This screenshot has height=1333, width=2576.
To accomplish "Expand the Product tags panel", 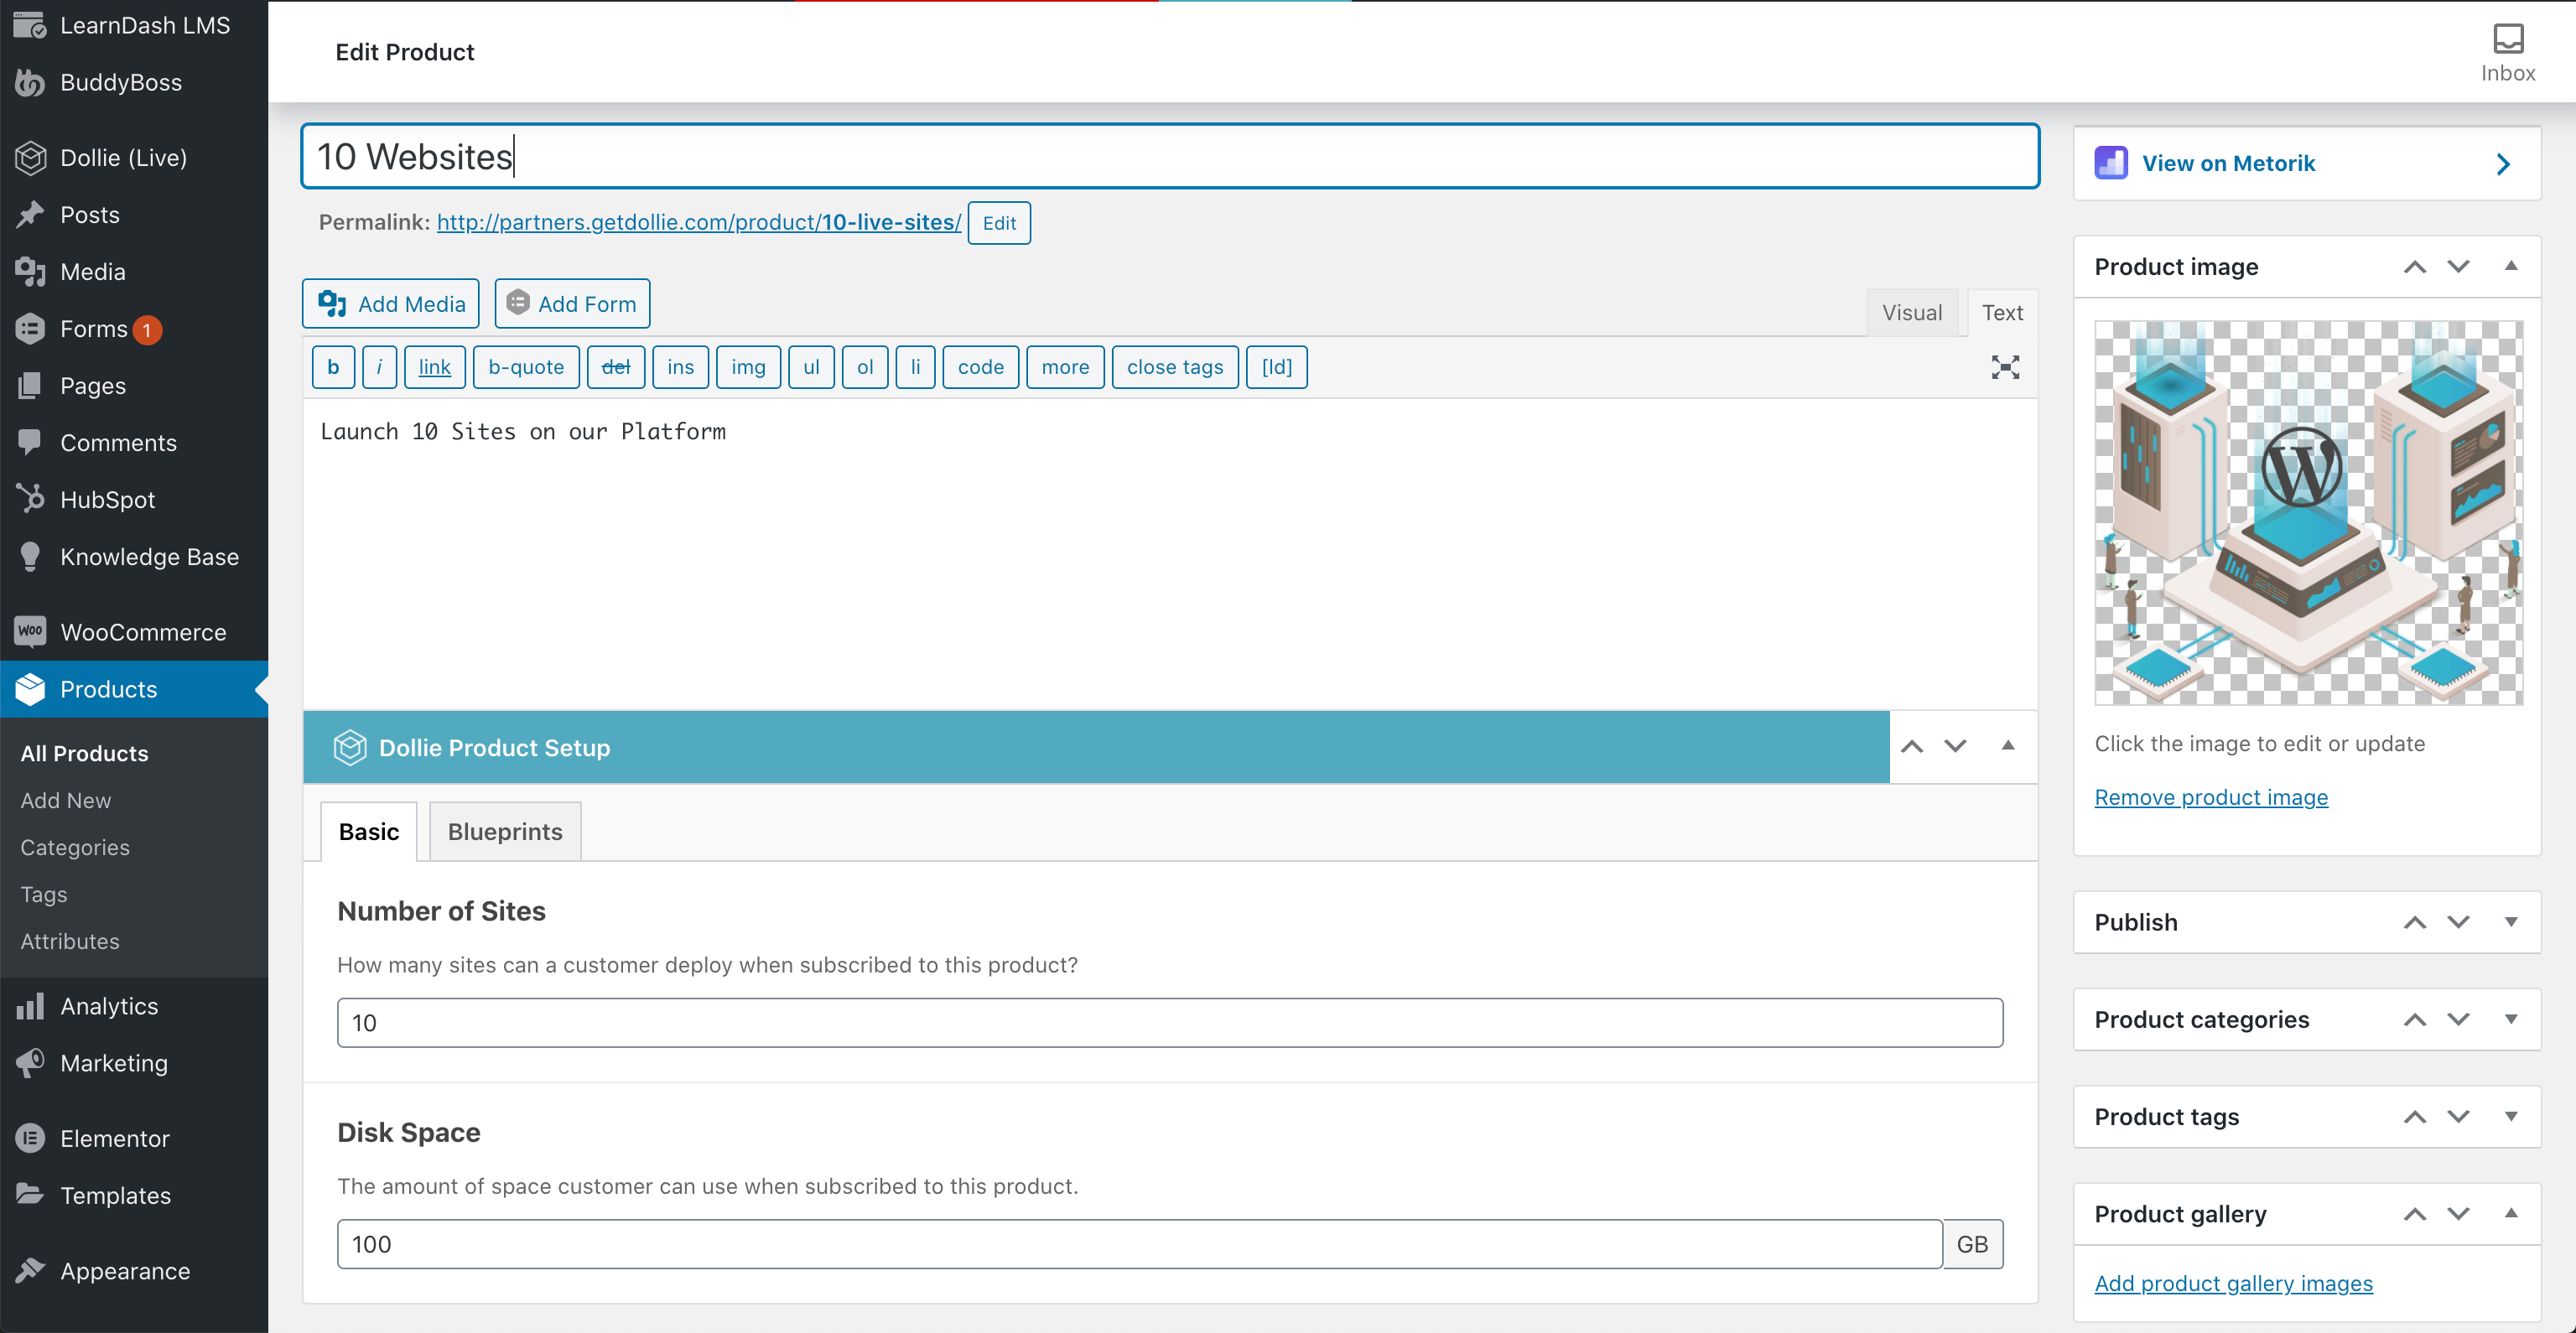I will 2512,1117.
